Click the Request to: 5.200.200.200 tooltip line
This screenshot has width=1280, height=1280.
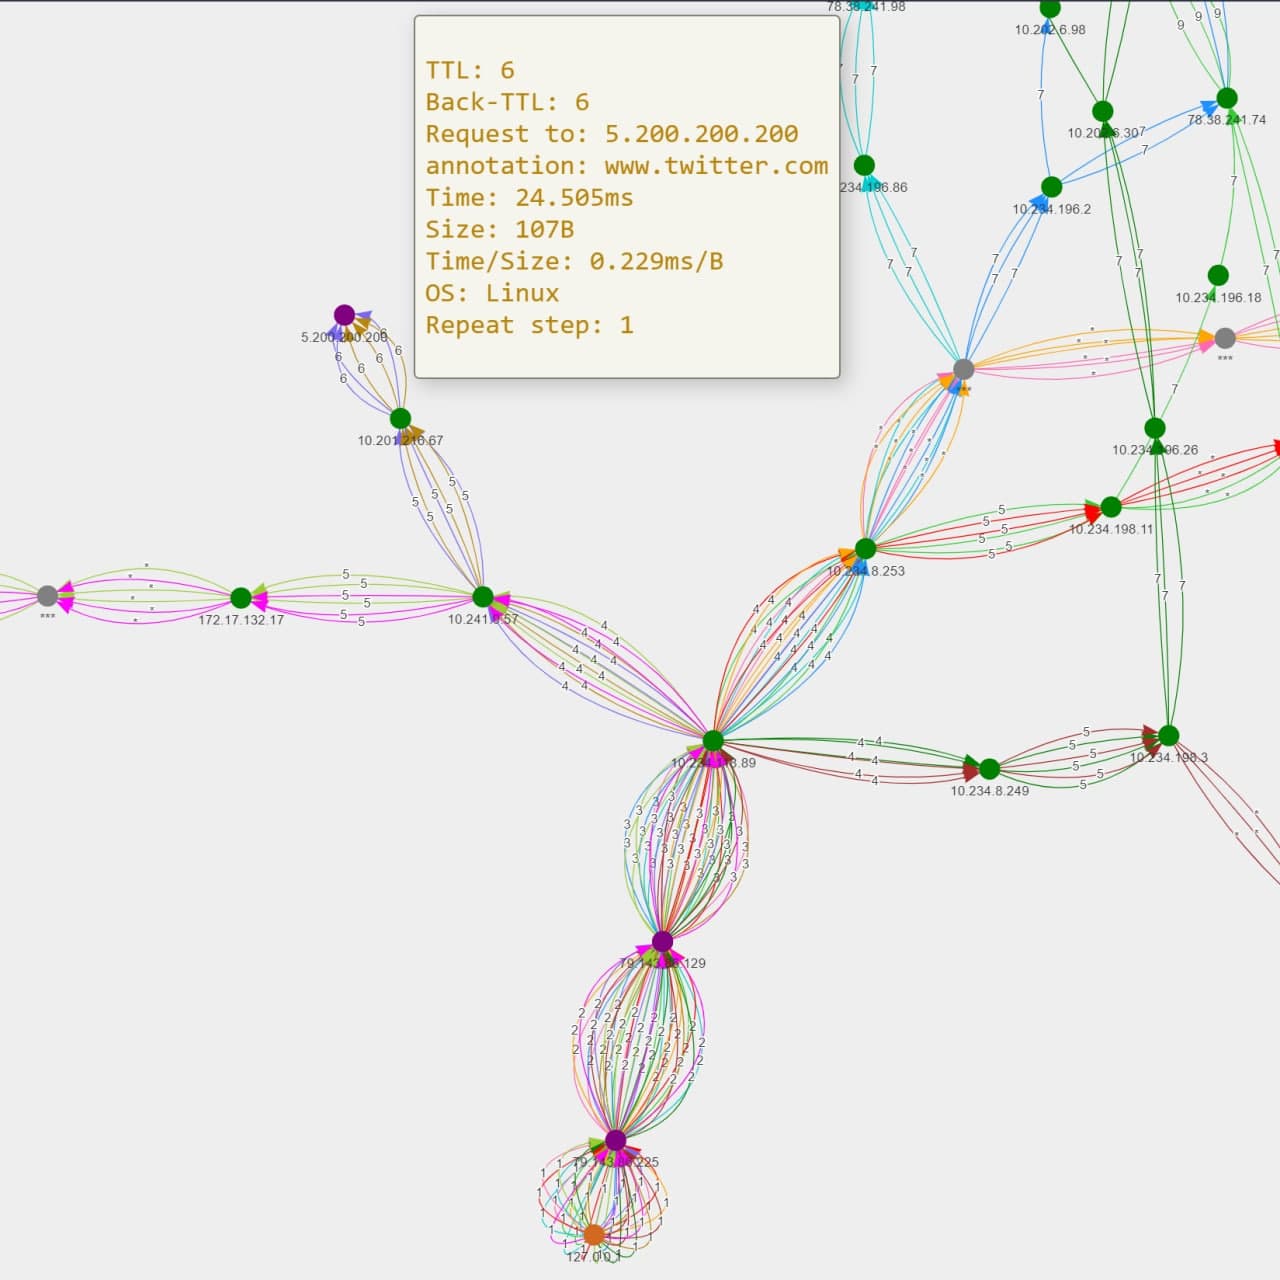click(612, 133)
